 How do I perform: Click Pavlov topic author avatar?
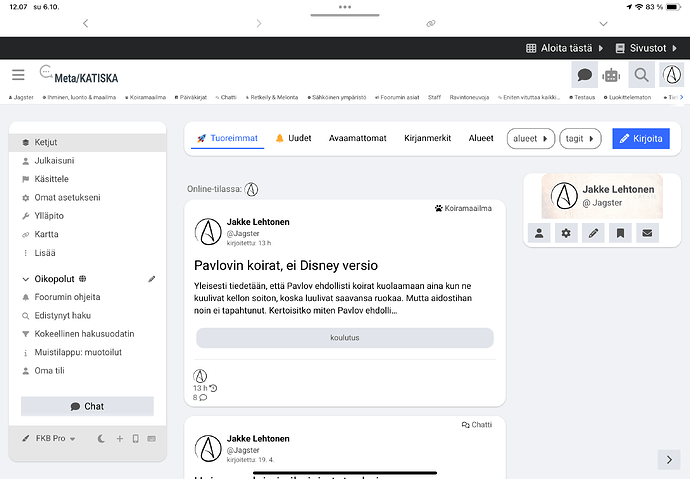pyautogui.click(x=208, y=232)
